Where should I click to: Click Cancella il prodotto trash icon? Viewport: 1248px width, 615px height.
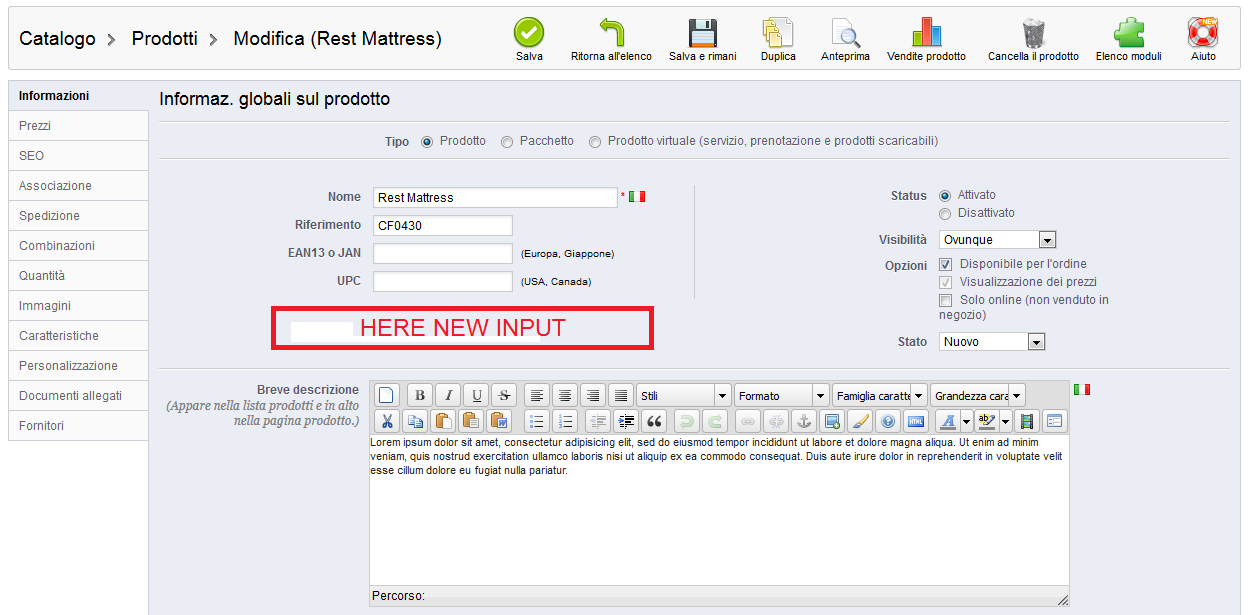(x=1031, y=33)
